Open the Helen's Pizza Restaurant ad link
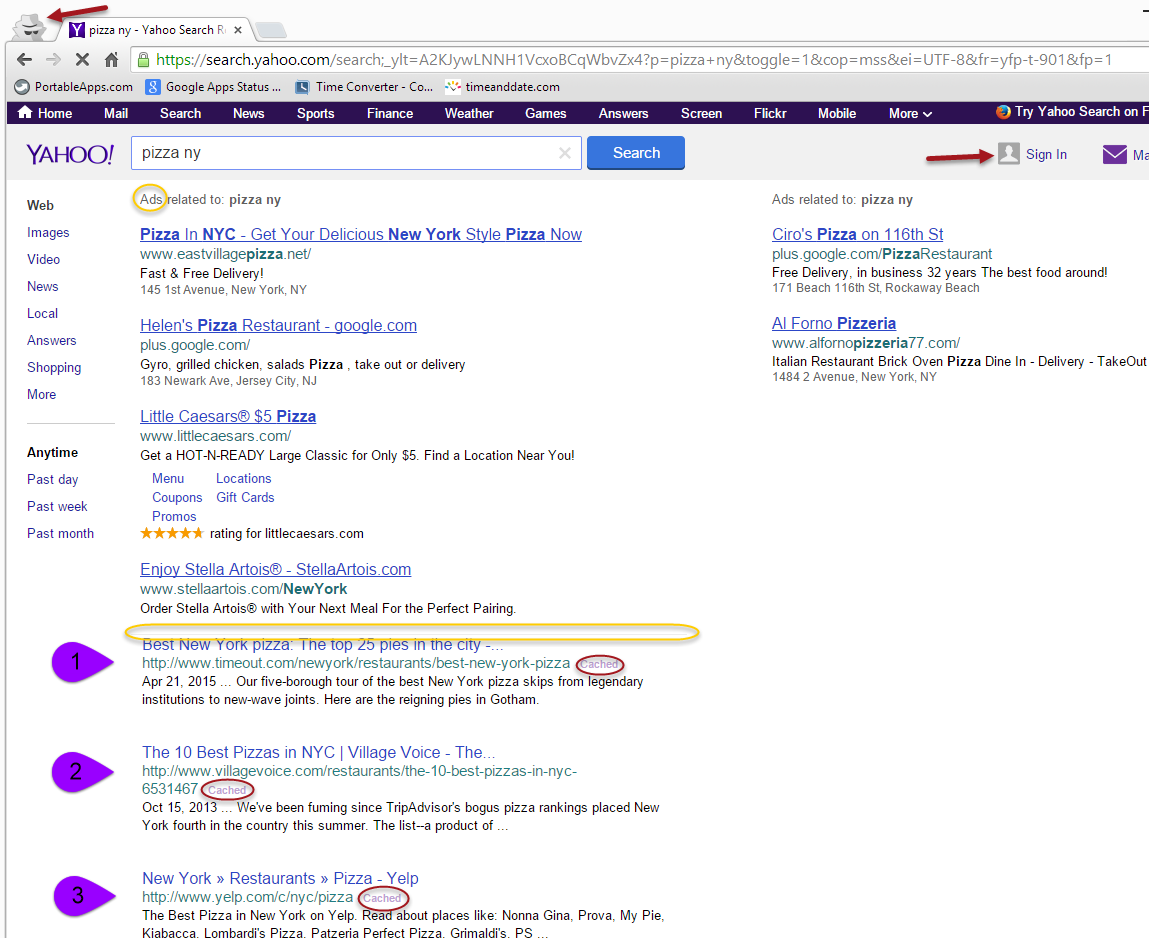This screenshot has height=938, width=1149. point(278,325)
